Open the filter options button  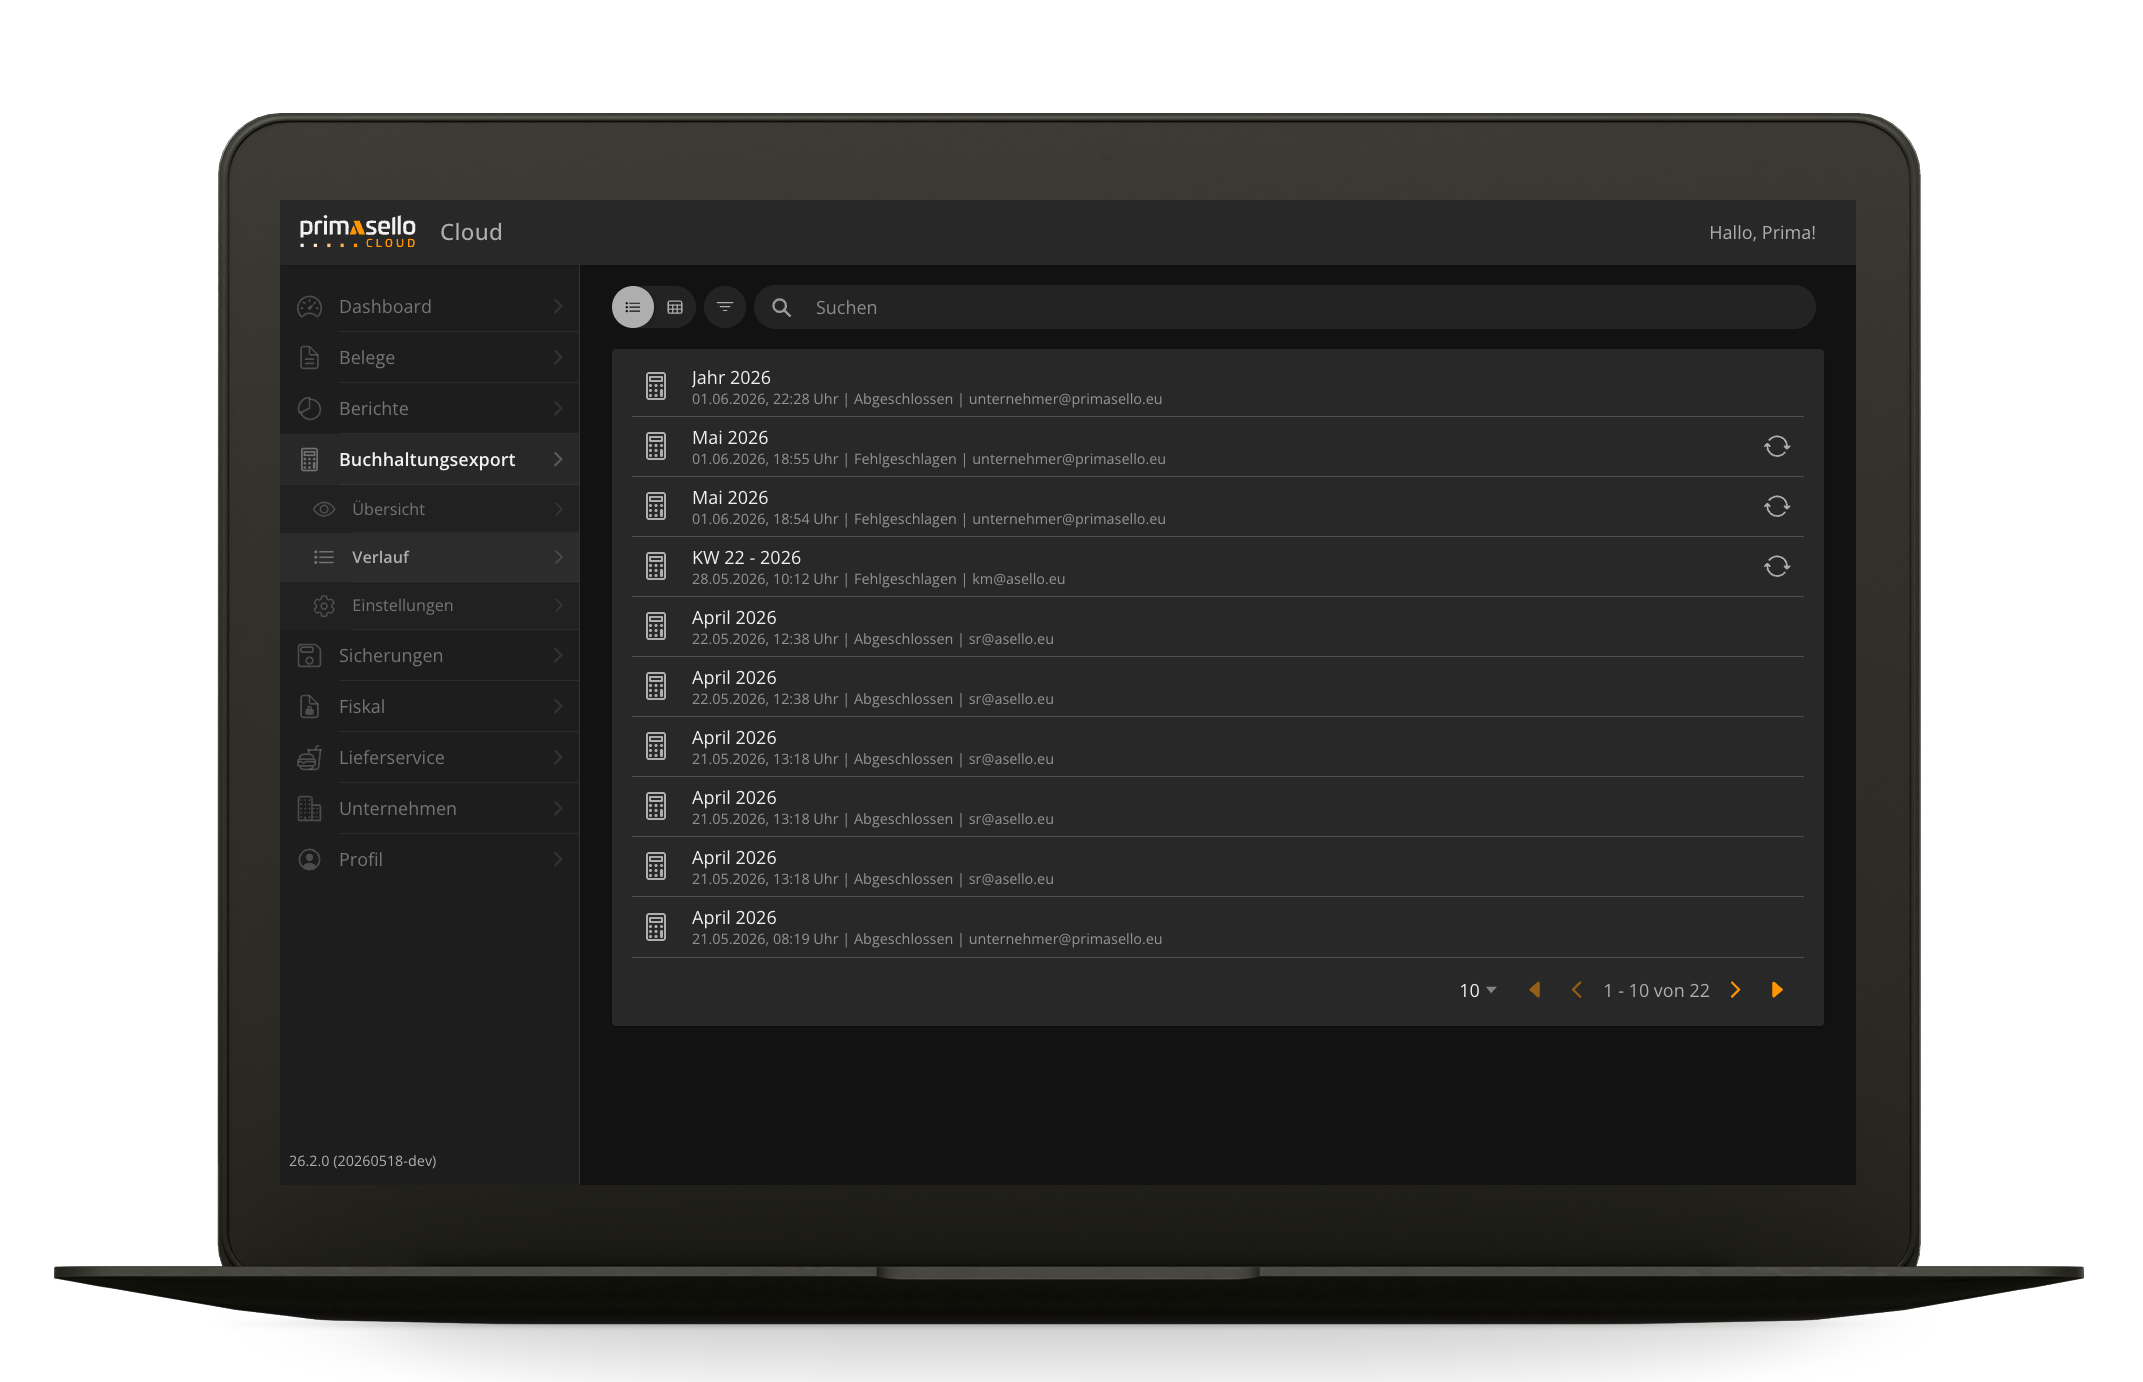pyautogui.click(x=725, y=307)
